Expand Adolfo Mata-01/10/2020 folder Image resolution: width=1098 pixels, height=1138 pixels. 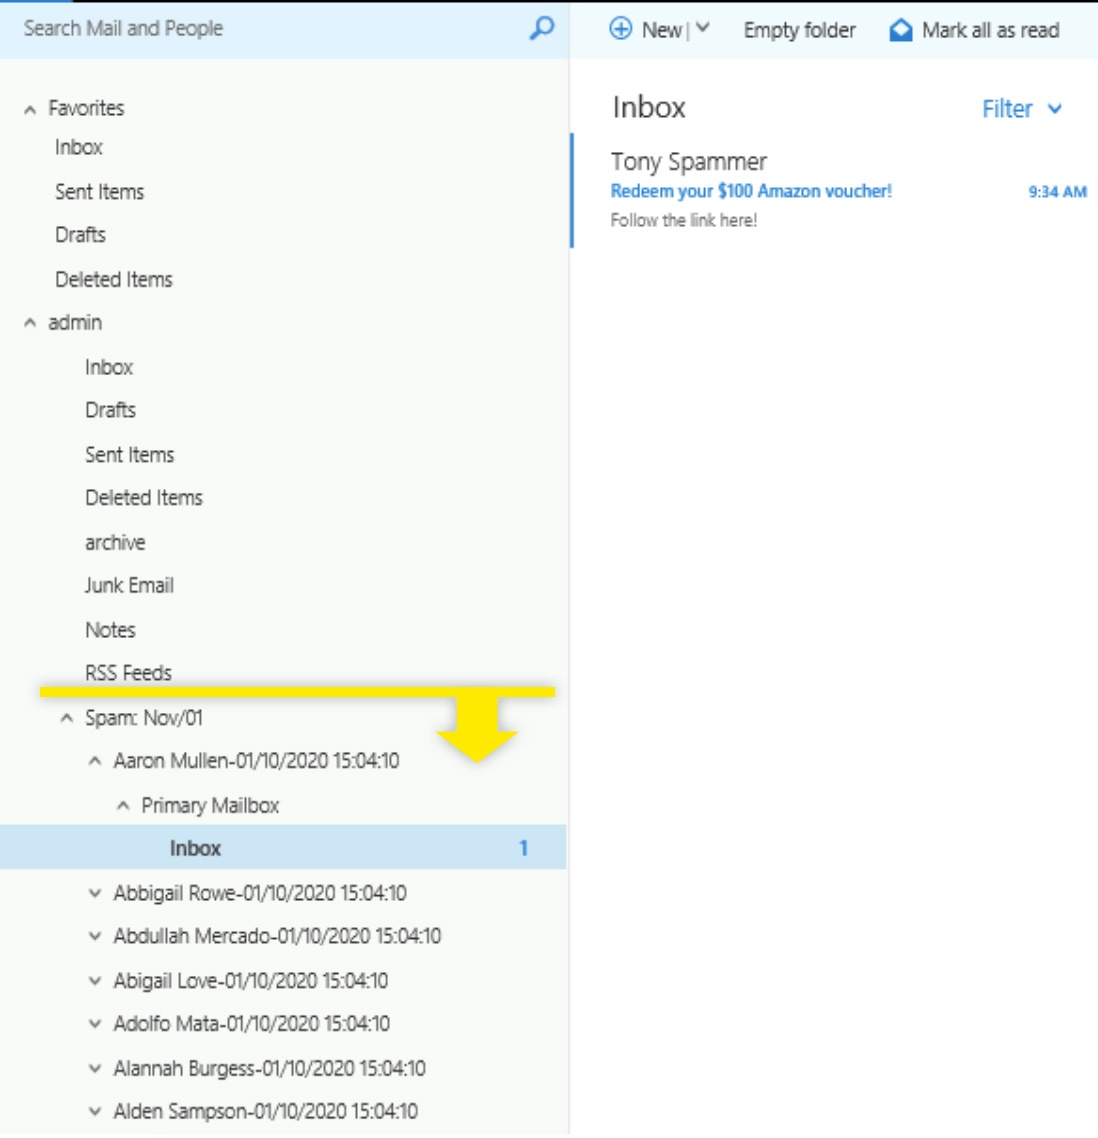point(95,1024)
